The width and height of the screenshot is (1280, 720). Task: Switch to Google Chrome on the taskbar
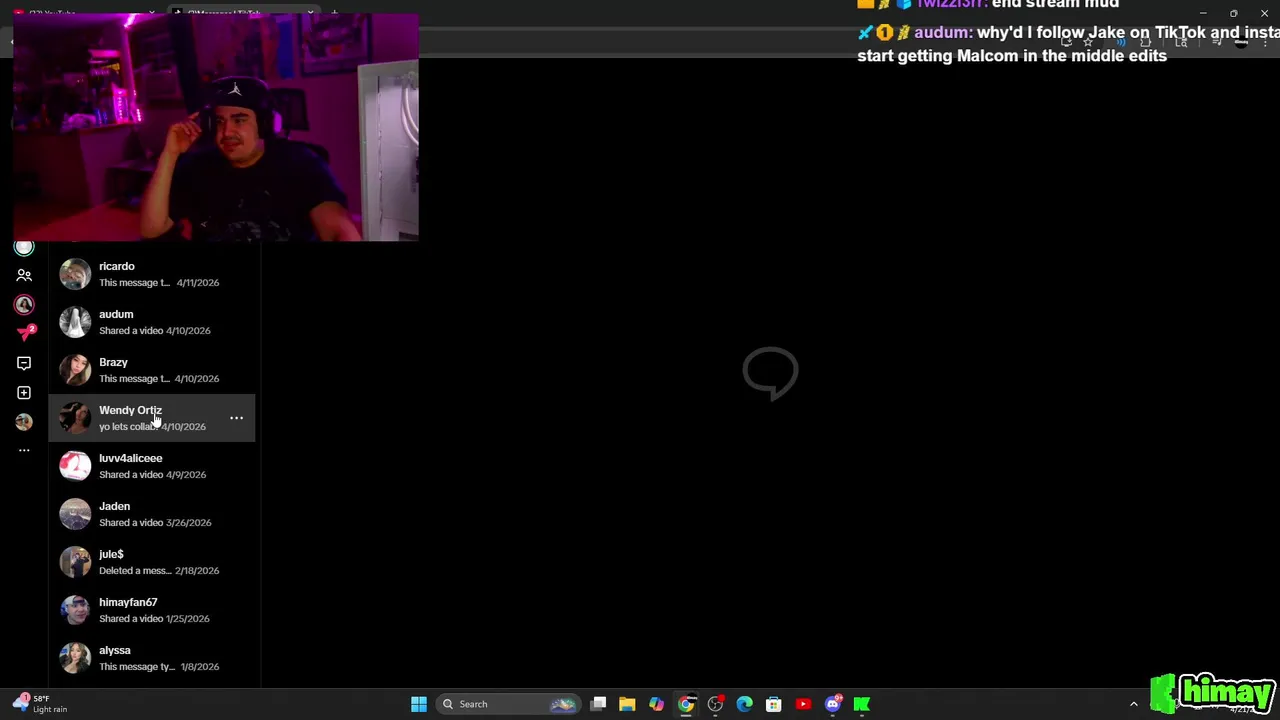click(686, 704)
